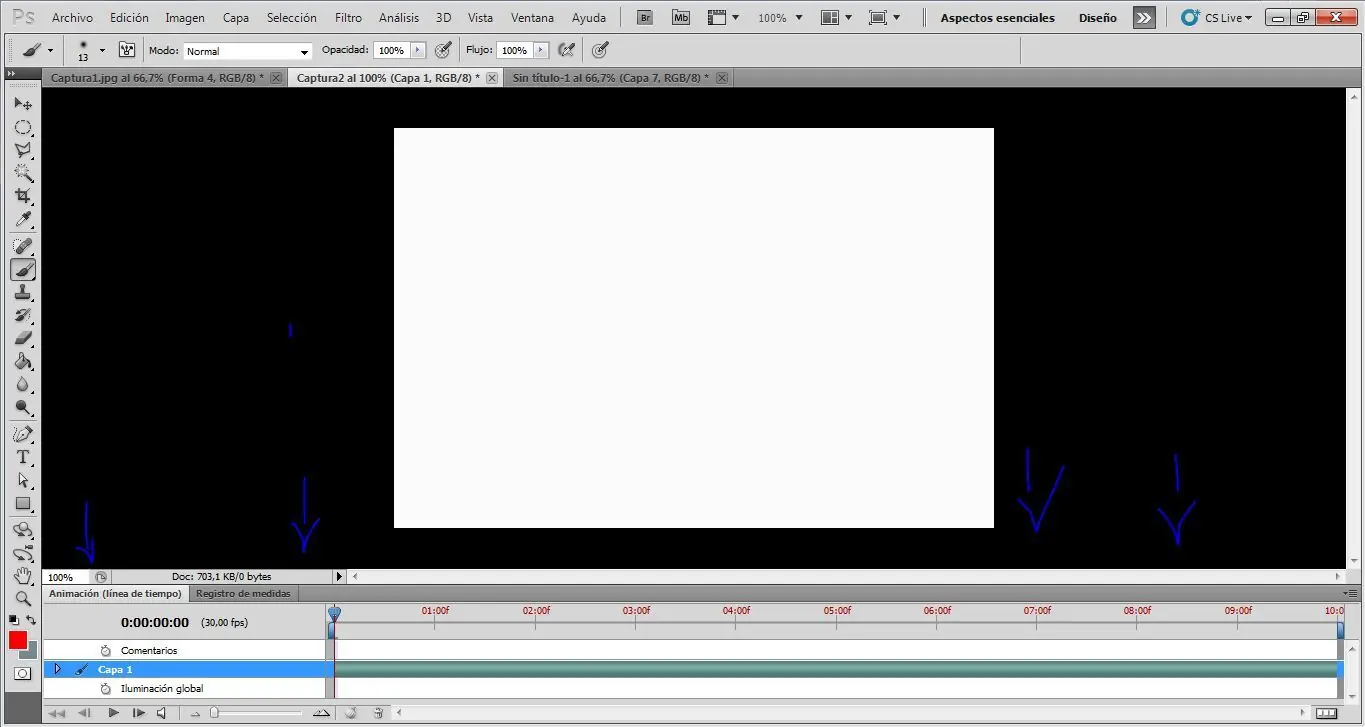This screenshot has height=727, width=1365.
Task: Select the 3D Camera Rotate tool
Action: pyautogui.click(x=22, y=553)
